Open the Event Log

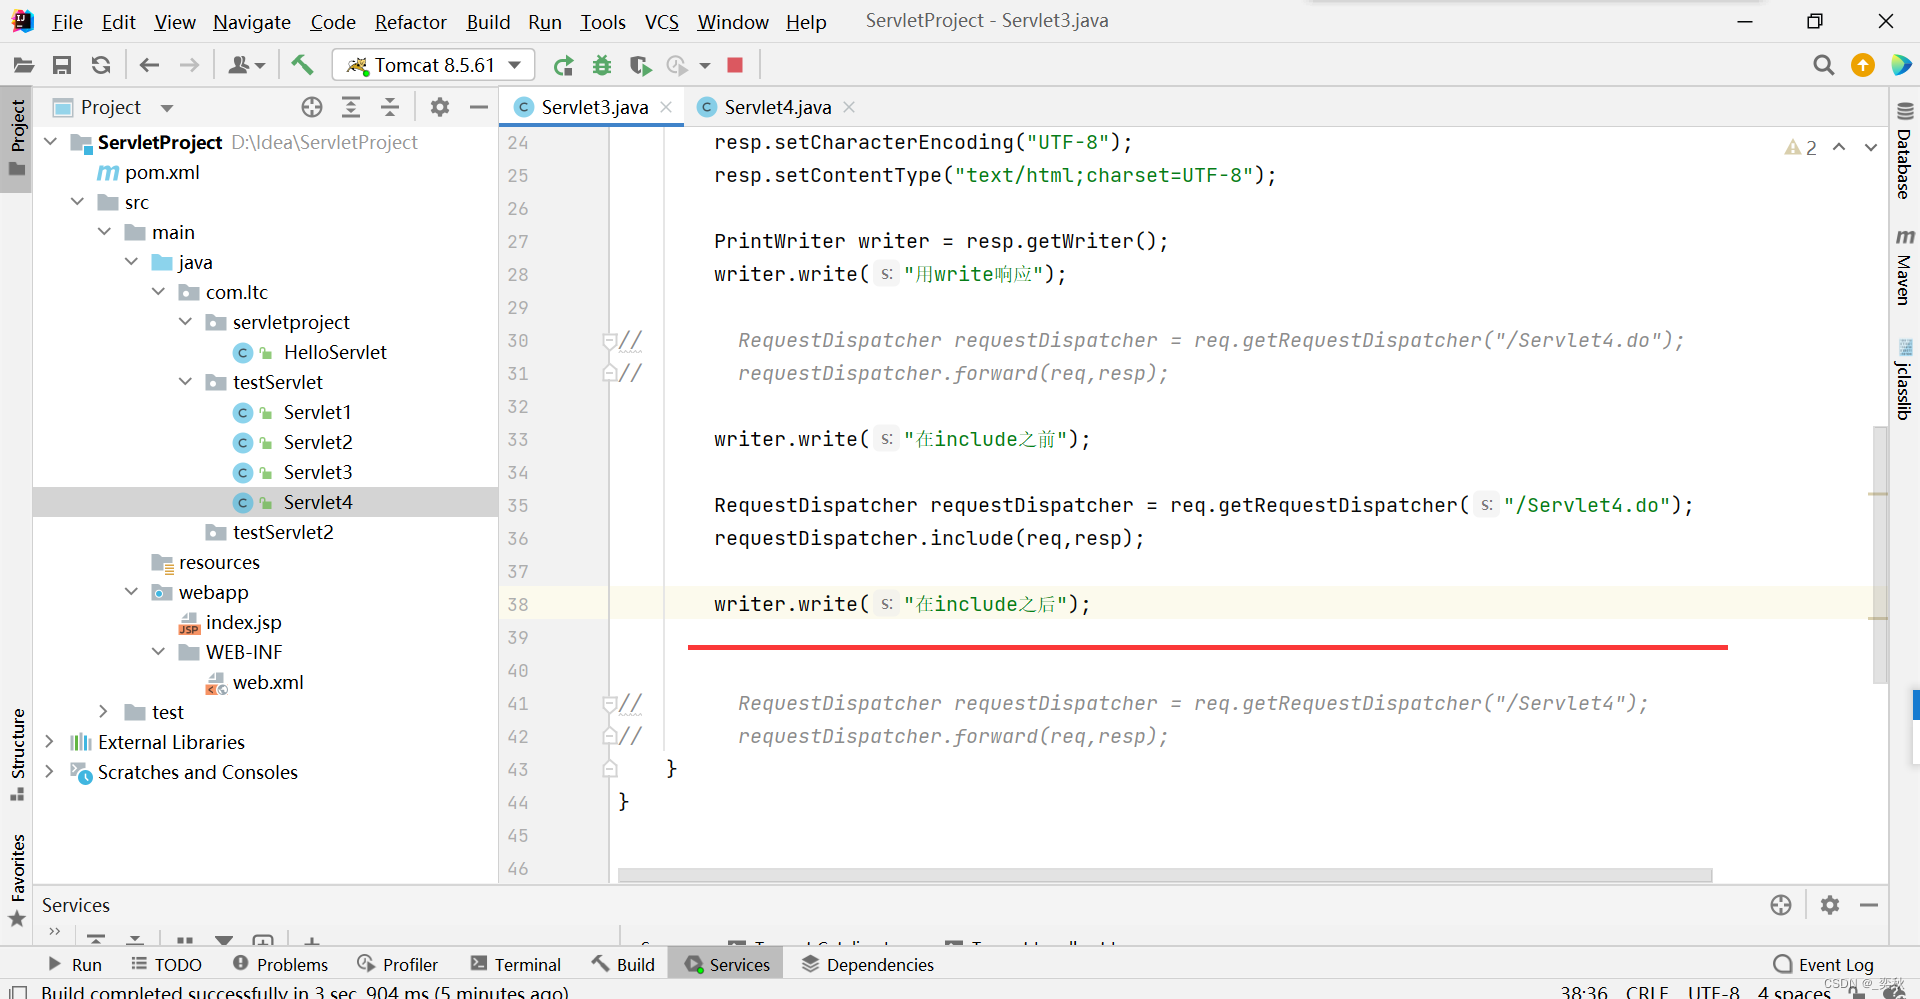point(1823,964)
